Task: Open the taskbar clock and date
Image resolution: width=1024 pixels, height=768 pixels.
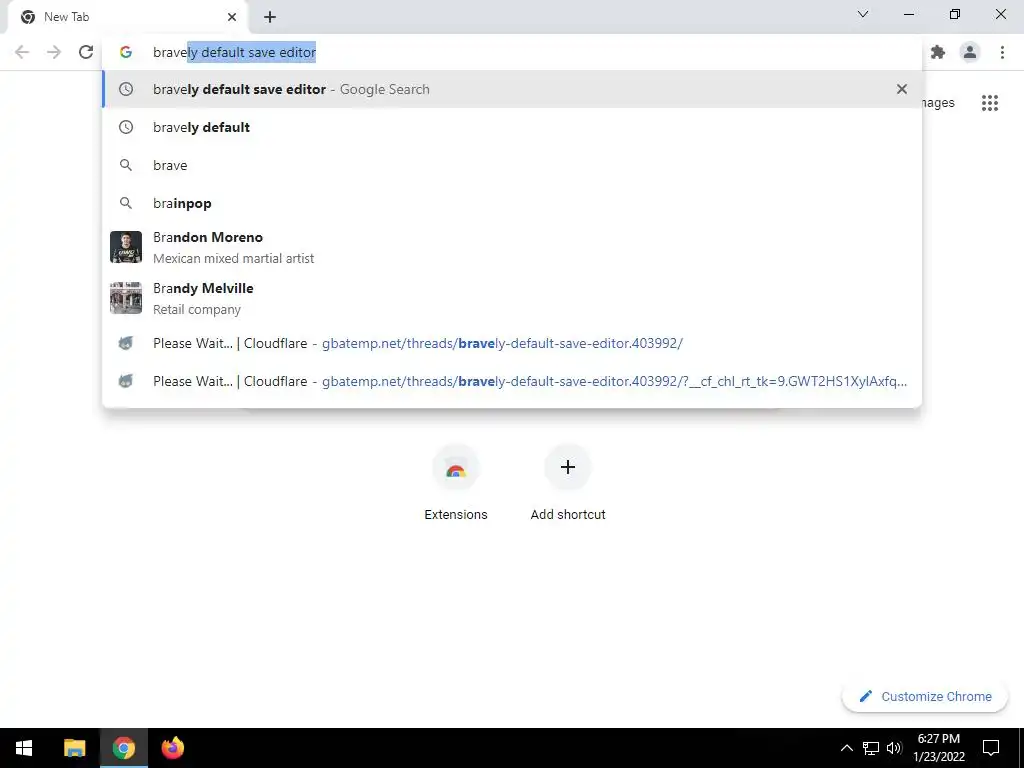Action: point(938,748)
